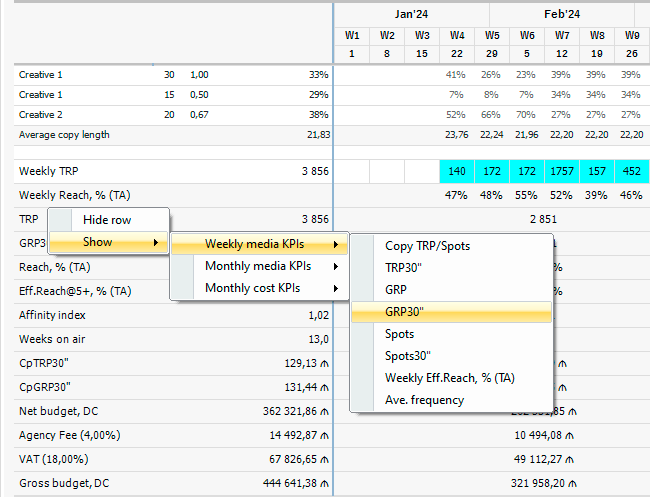The image size is (650, 497).
Task: Click Weeks on air value 13,0
Action: (x=318, y=339)
